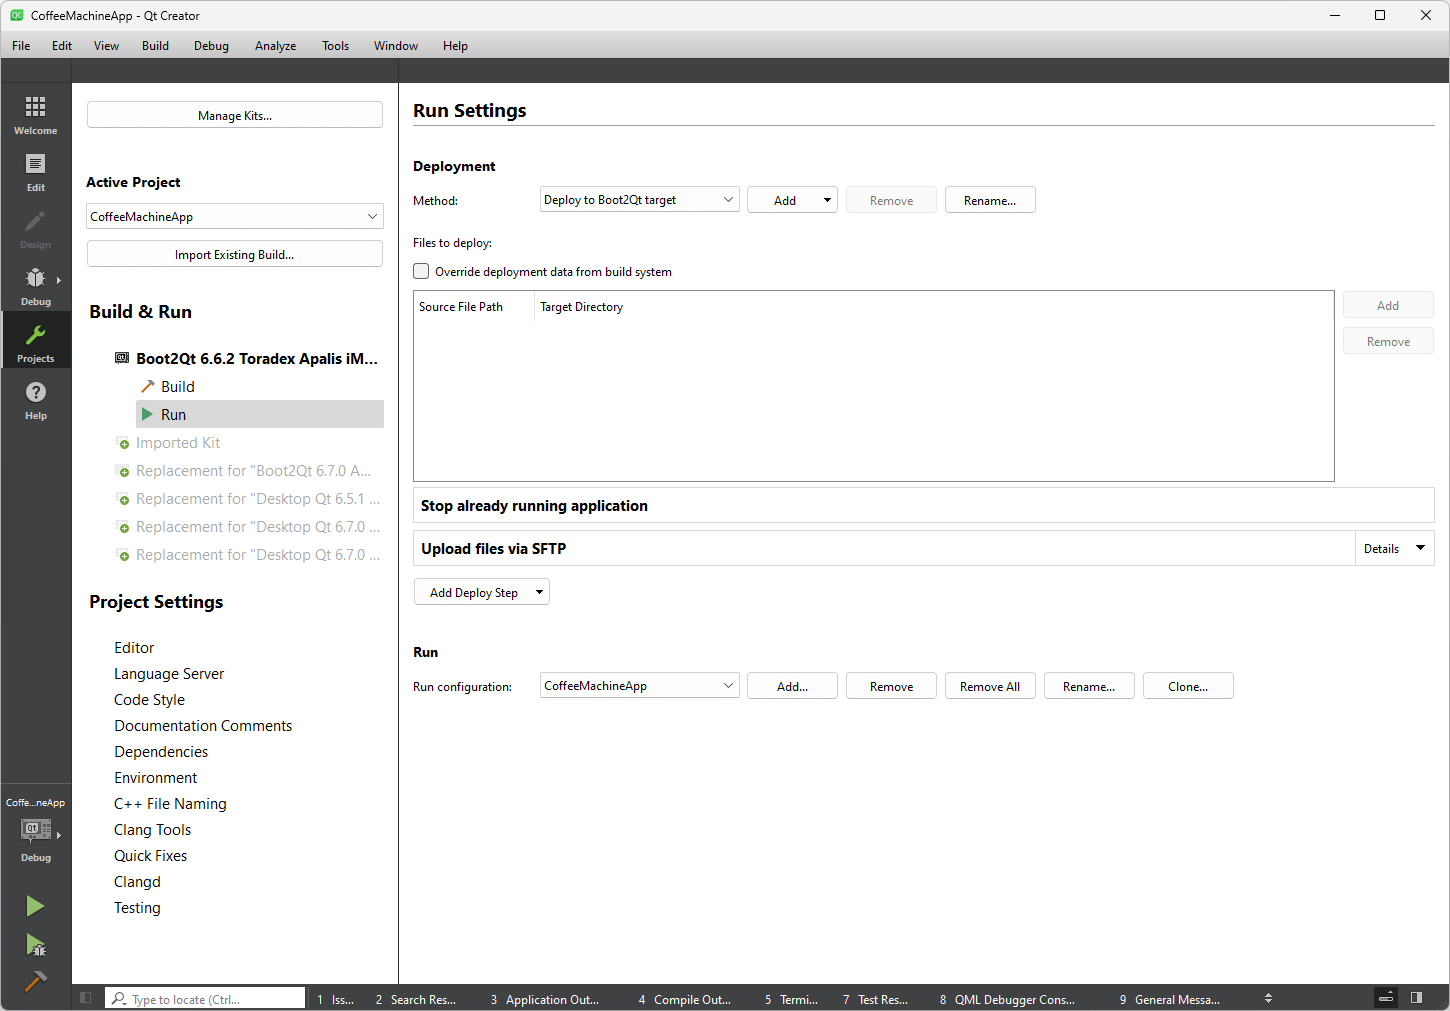Toggle right sidebar visibility button
This screenshot has width=1450, height=1011.
tap(1416, 998)
